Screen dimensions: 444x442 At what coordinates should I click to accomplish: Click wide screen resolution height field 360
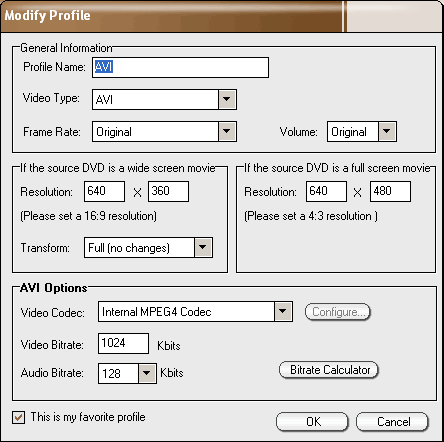click(x=168, y=191)
